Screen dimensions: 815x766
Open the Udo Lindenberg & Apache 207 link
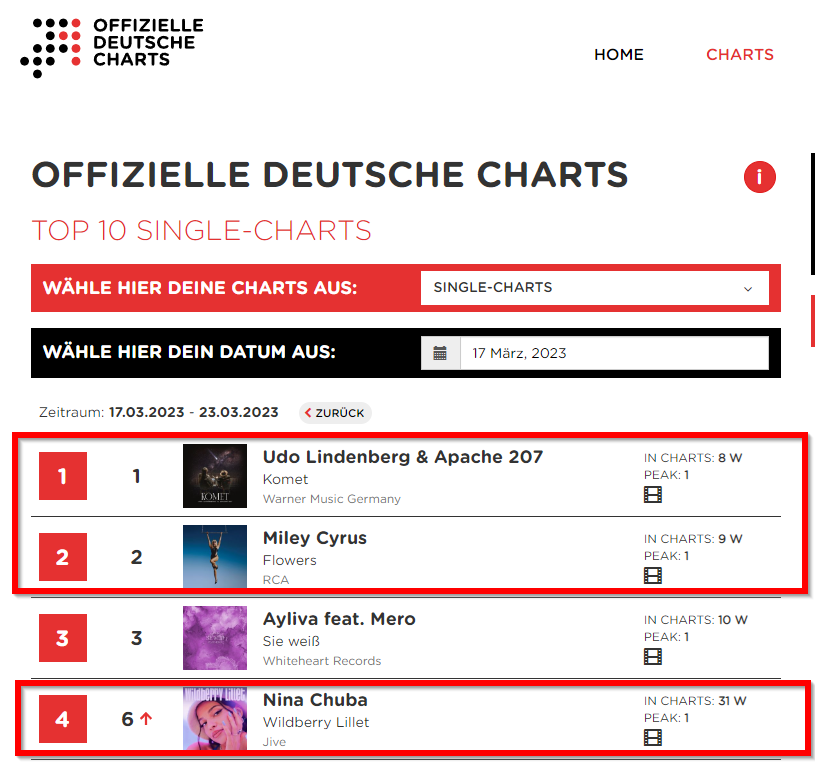[403, 457]
